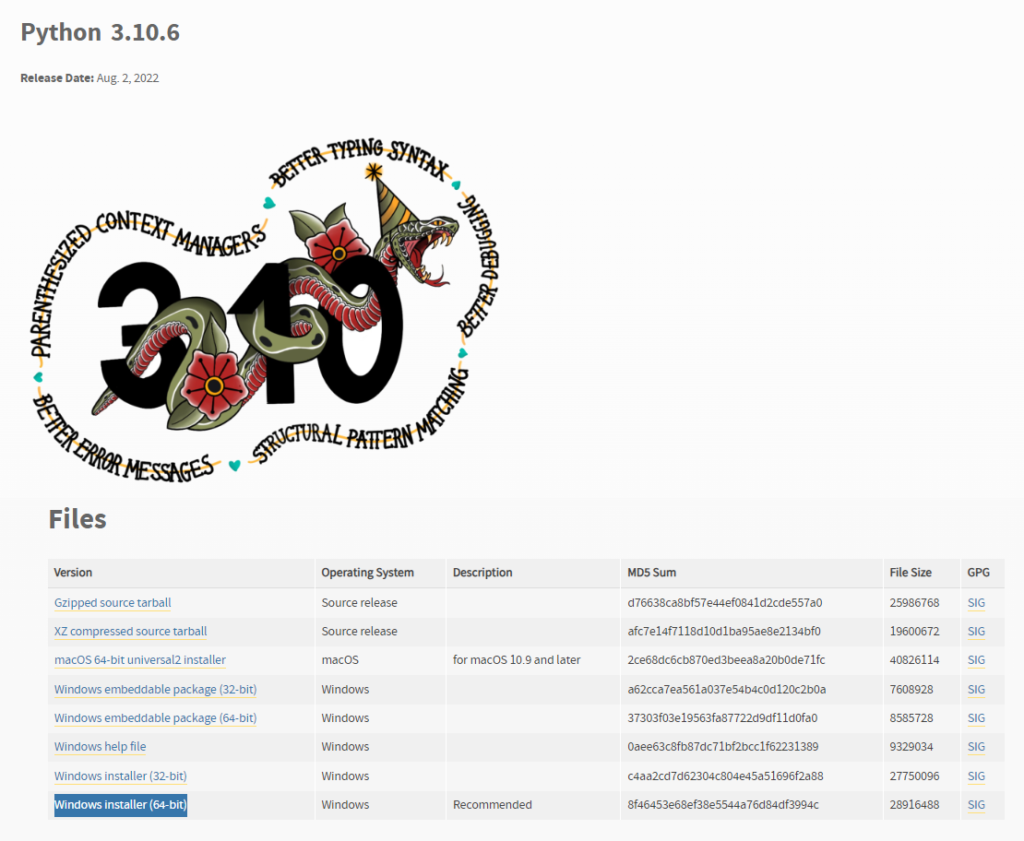Click the Description column header
Image resolution: width=1024 pixels, height=841 pixels.
coord(483,573)
